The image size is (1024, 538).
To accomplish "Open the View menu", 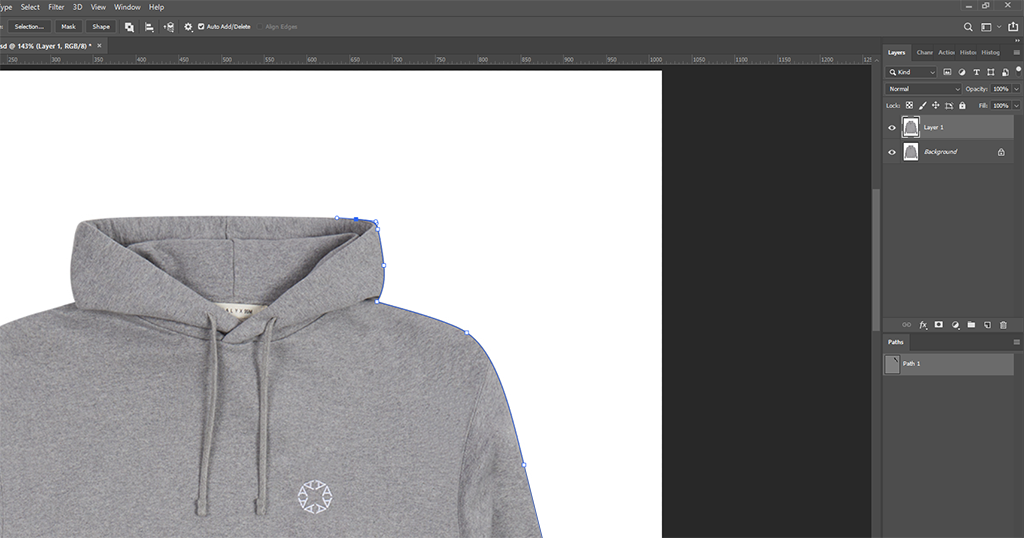I will (x=98, y=7).
